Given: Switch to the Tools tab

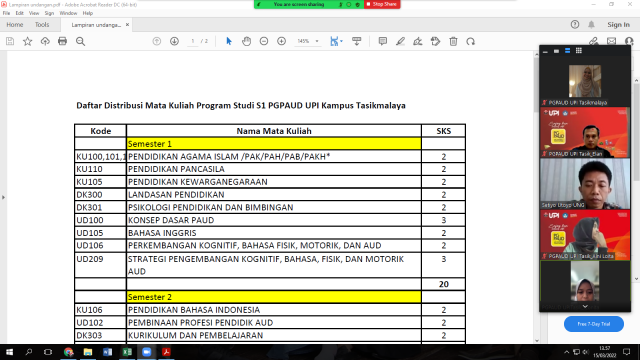Looking at the screenshot, I should point(42,24).
